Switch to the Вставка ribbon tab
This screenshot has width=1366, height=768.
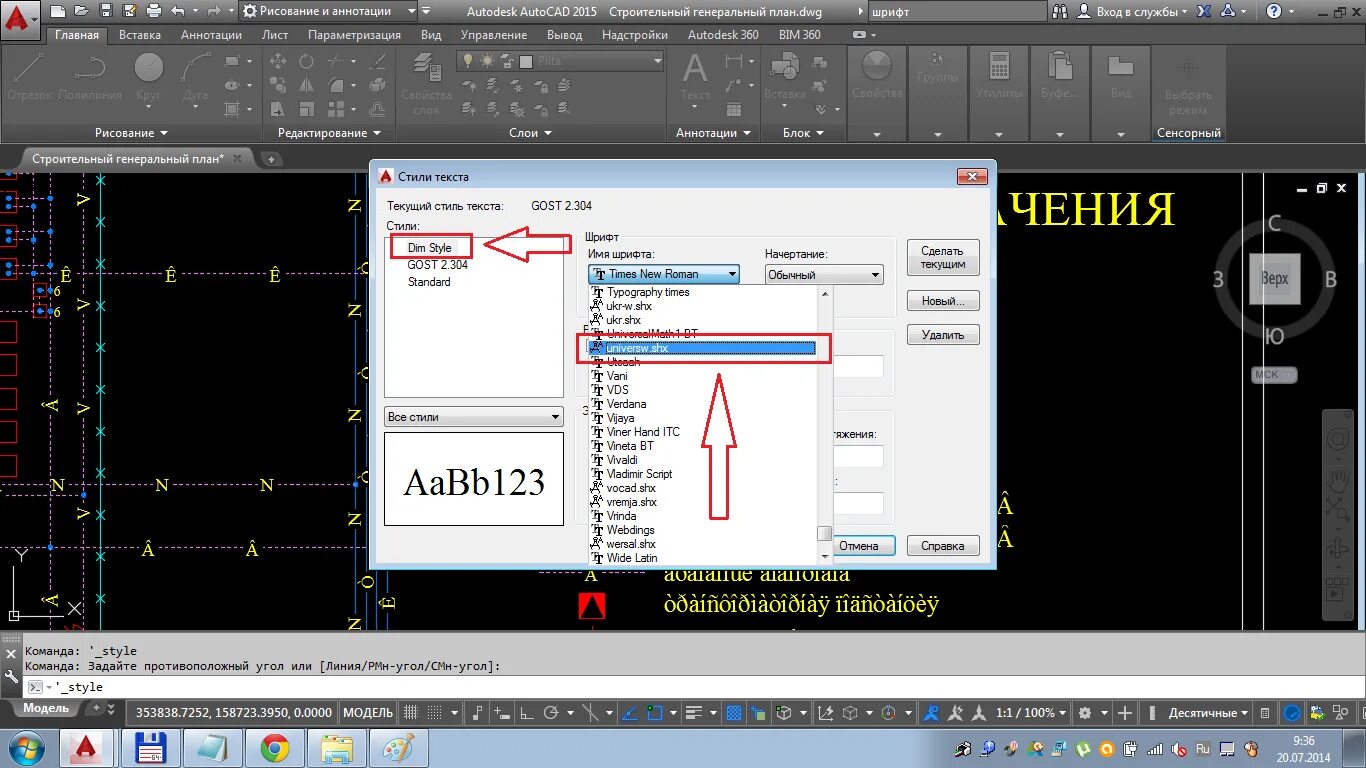coord(140,34)
